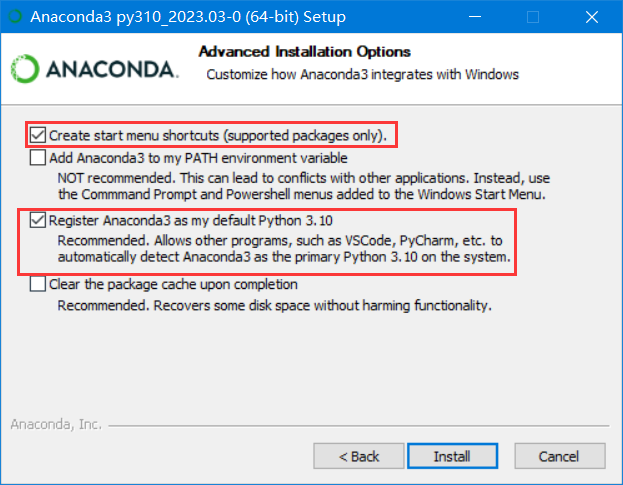
Task: Click the green Anaconda logo in the header
Action: pyautogui.click(x=25, y=69)
